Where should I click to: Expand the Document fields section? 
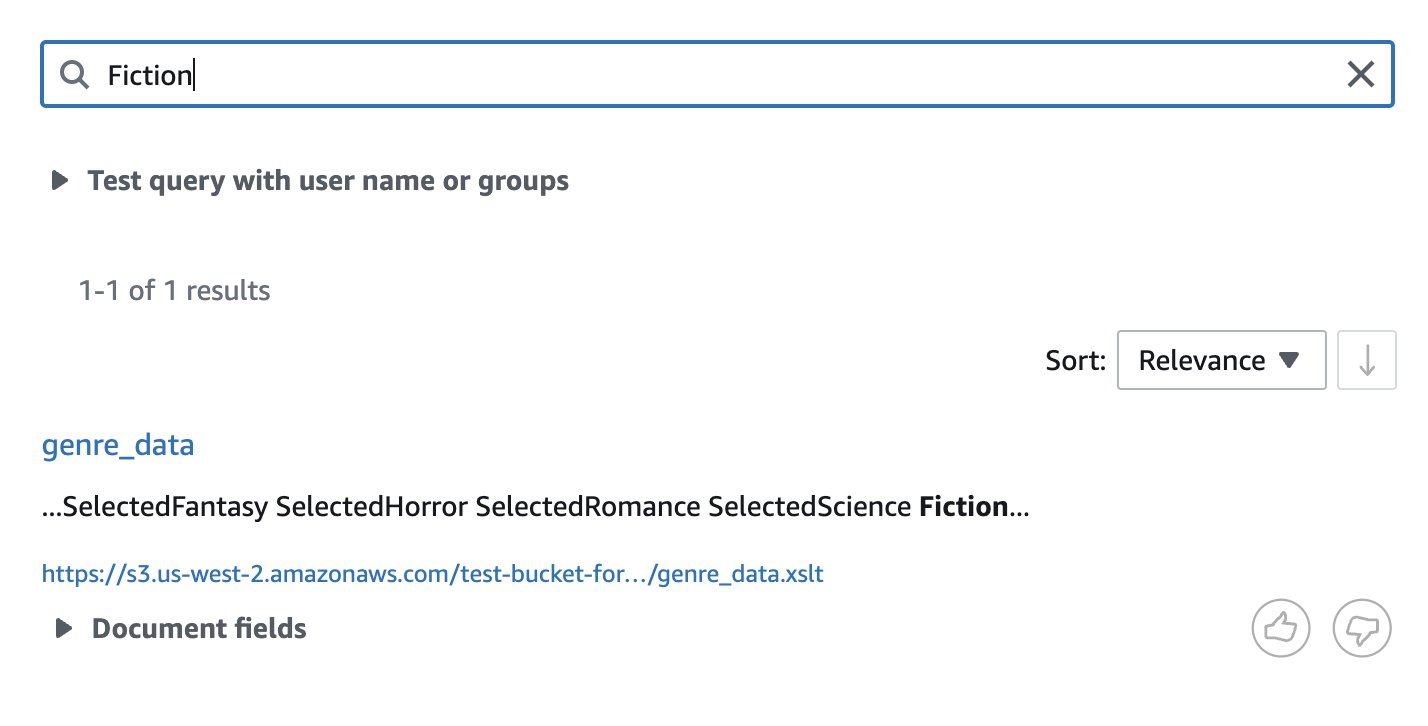180,628
